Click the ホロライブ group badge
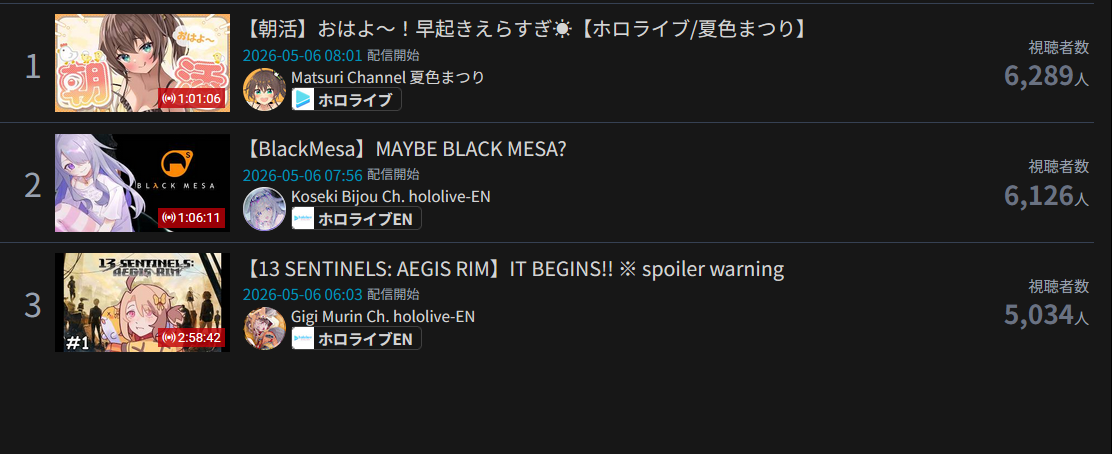 click(x=347, y=100)
